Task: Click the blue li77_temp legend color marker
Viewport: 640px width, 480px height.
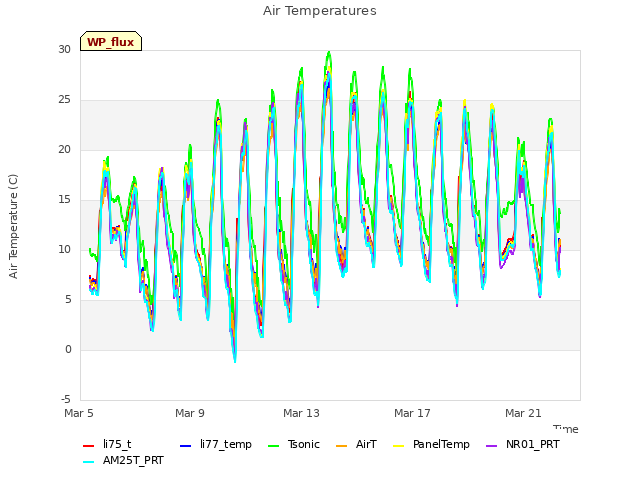Action: pyautogui.click(x=186, y=446)
